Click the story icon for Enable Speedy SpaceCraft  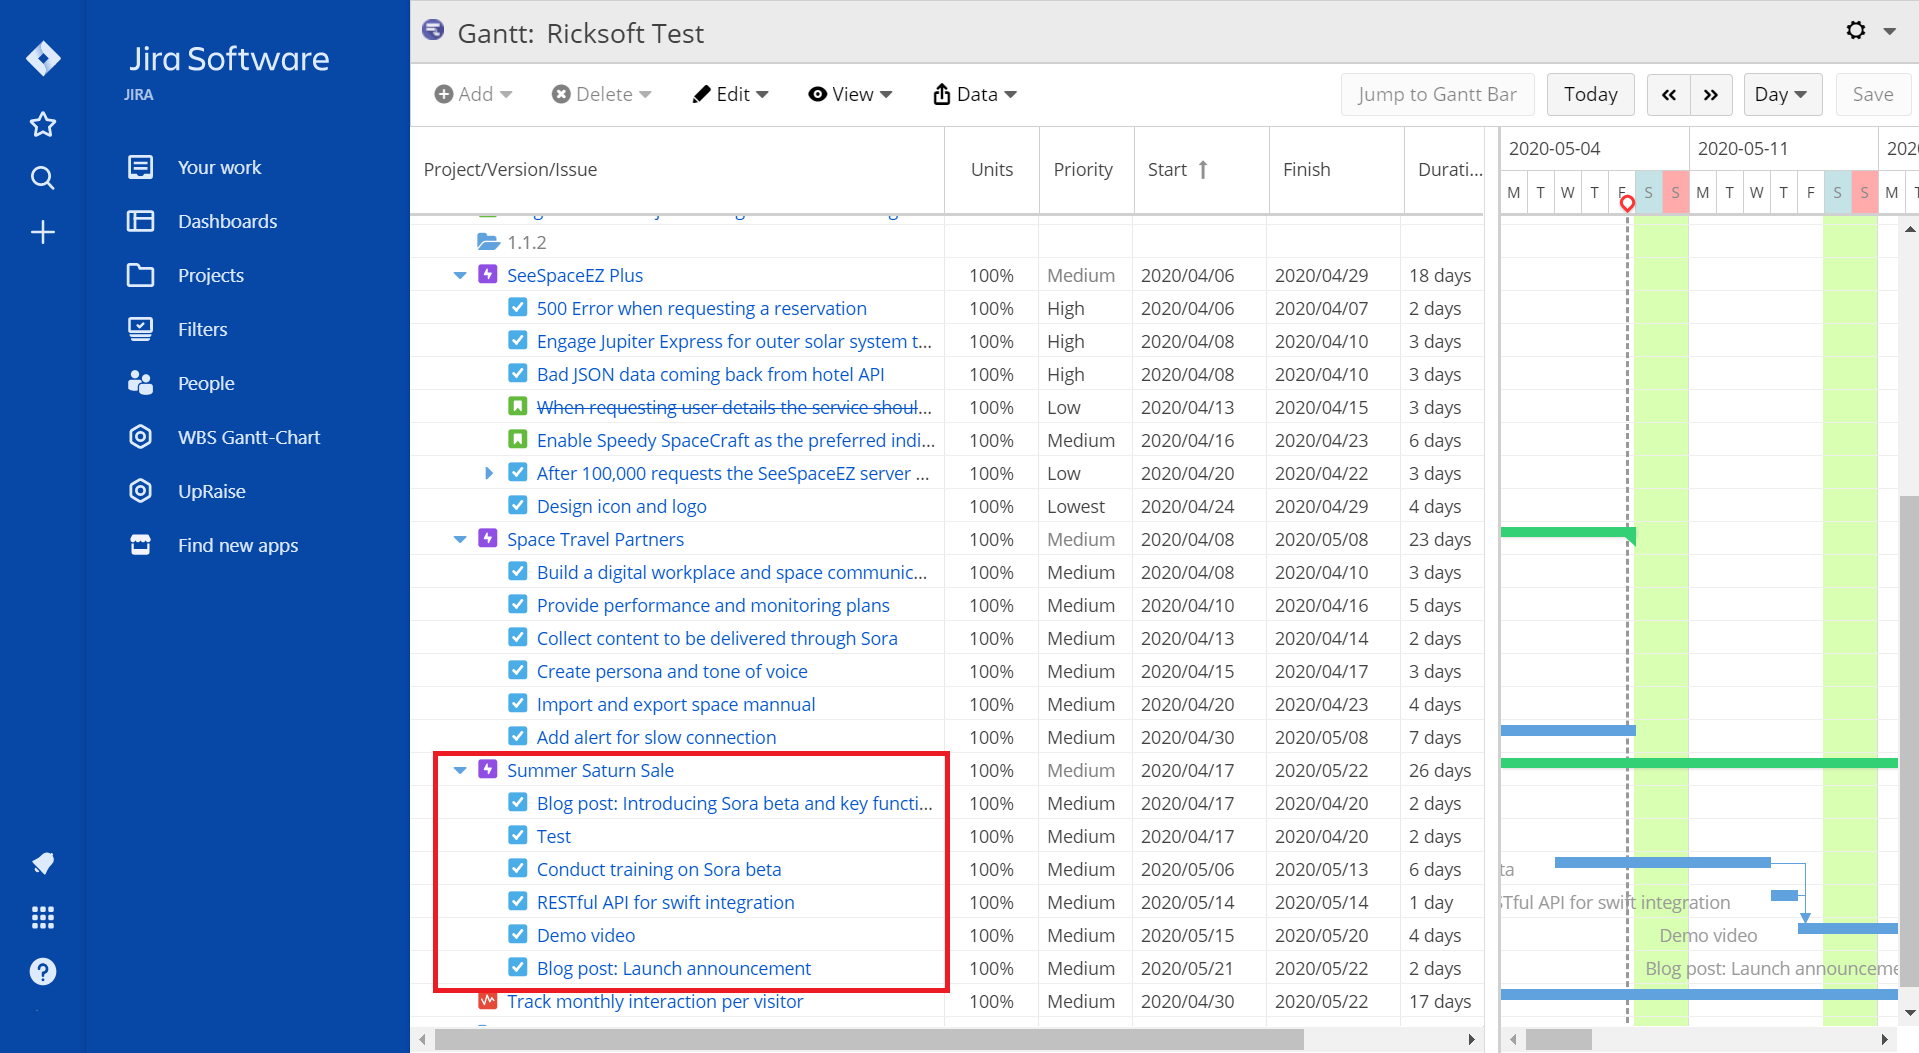click(x=518, y=439)
